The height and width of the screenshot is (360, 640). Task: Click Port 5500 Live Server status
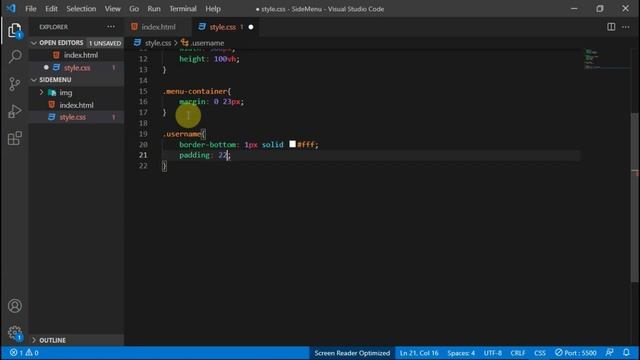pyautogui.click(x=576, y=353)
